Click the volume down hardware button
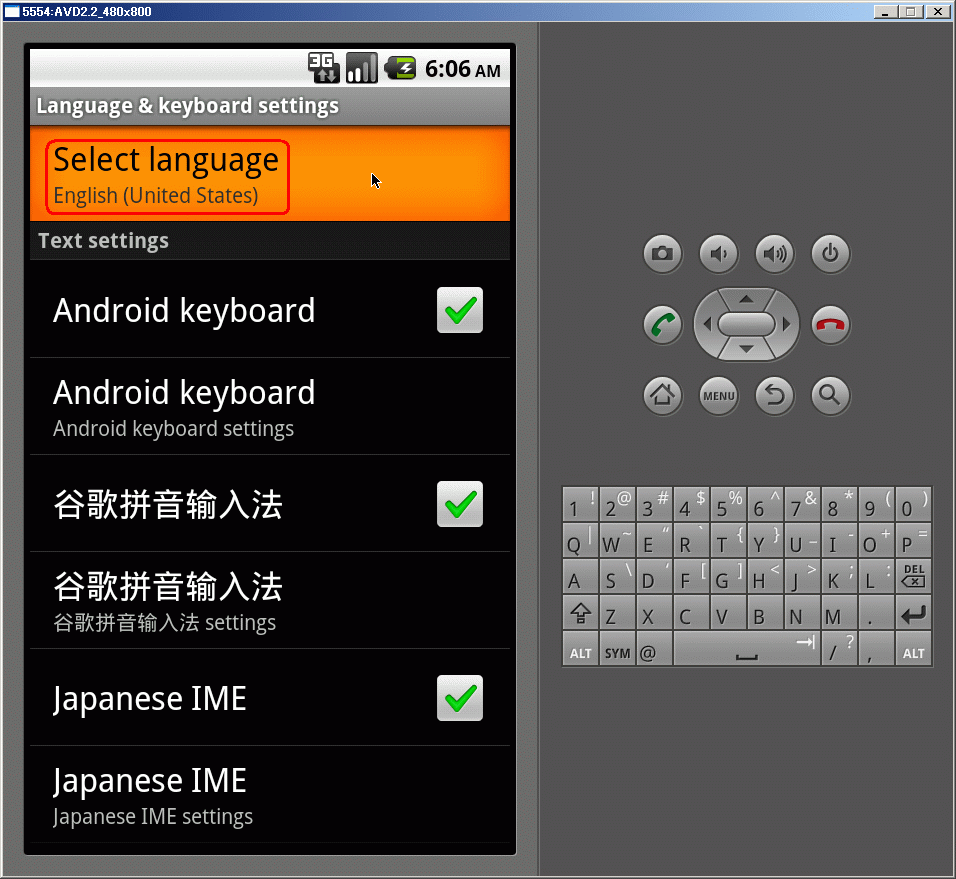This screenshot has width=956, height=879. tap(718, 254)
